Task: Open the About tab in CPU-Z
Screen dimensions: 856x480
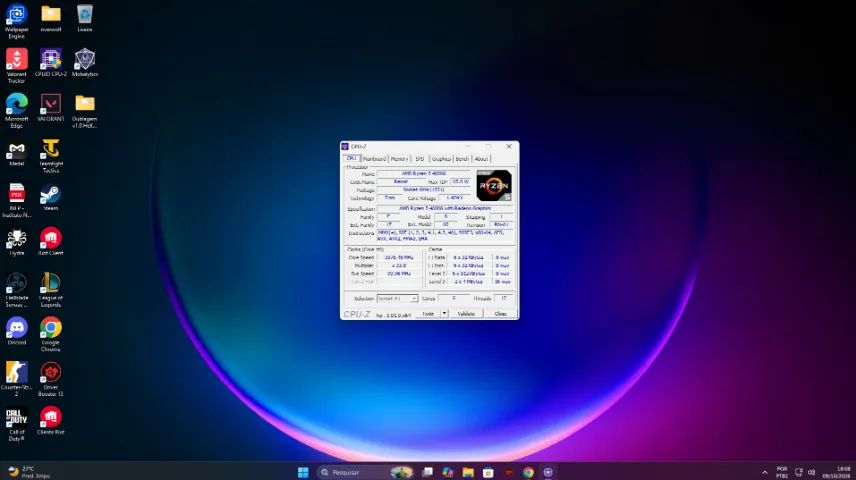Action: point(481,159)
